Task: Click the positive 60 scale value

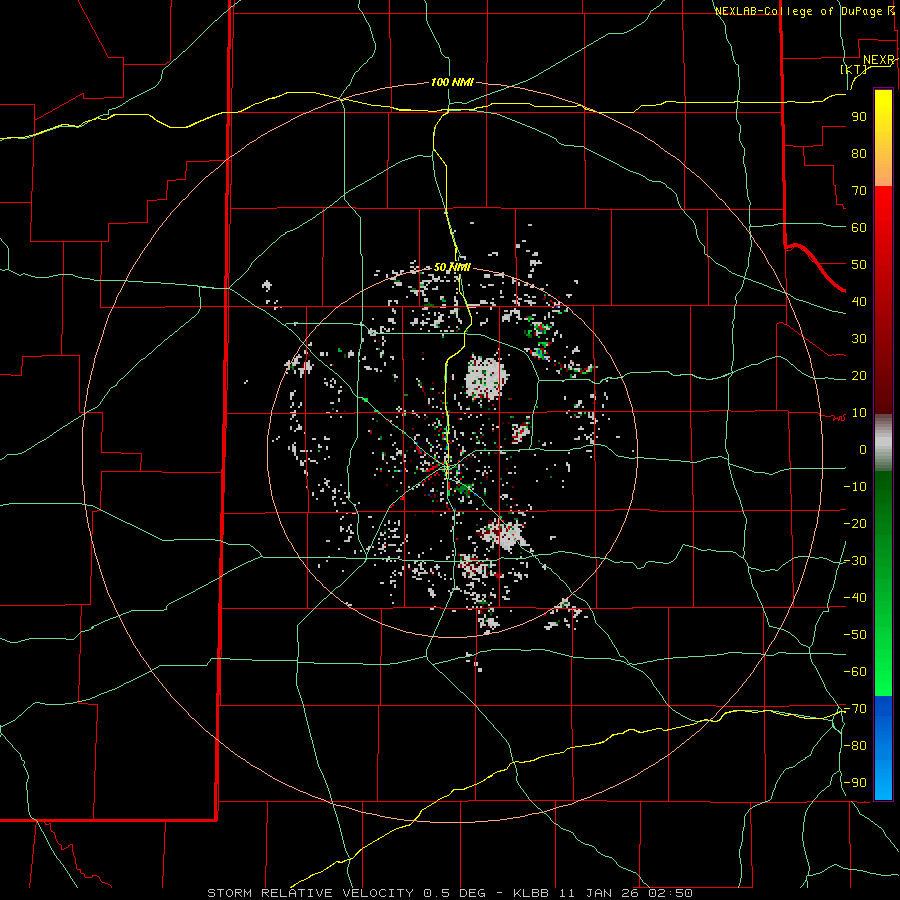Action: click(x=859, y=228)
